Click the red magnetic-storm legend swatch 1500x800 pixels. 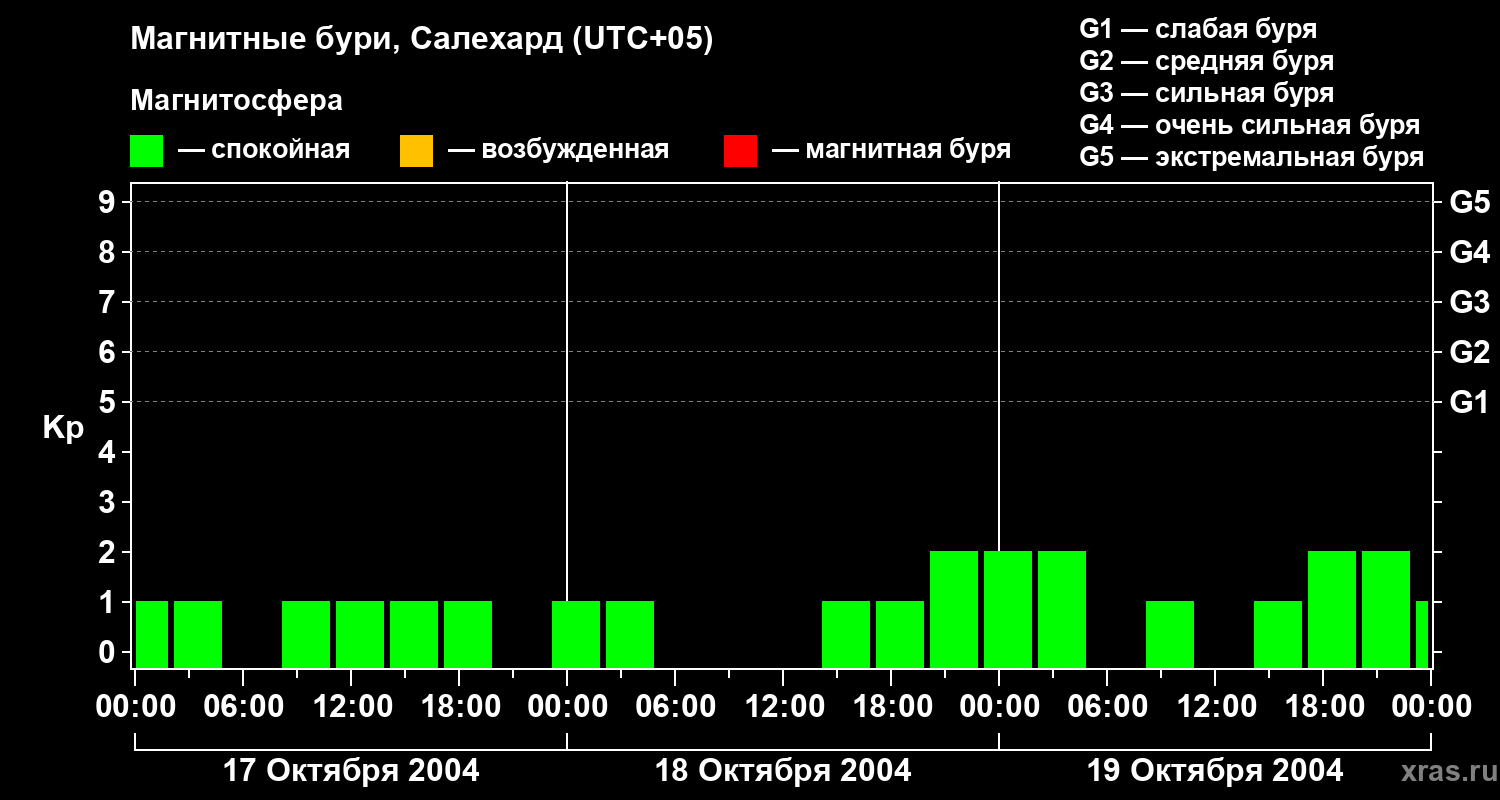click(740, 151)
